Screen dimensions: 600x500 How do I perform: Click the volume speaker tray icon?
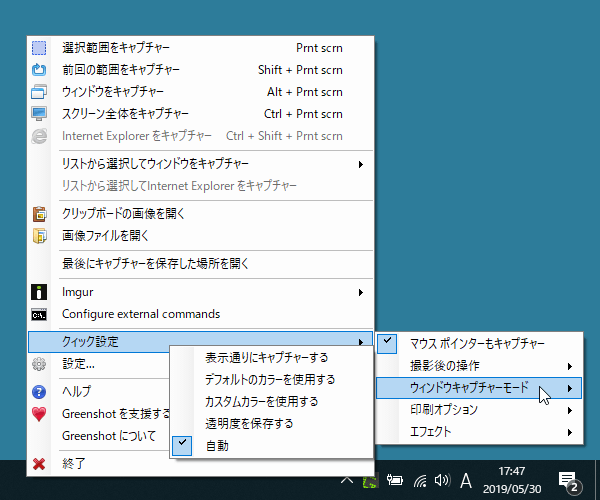click(x=442, y=480)
